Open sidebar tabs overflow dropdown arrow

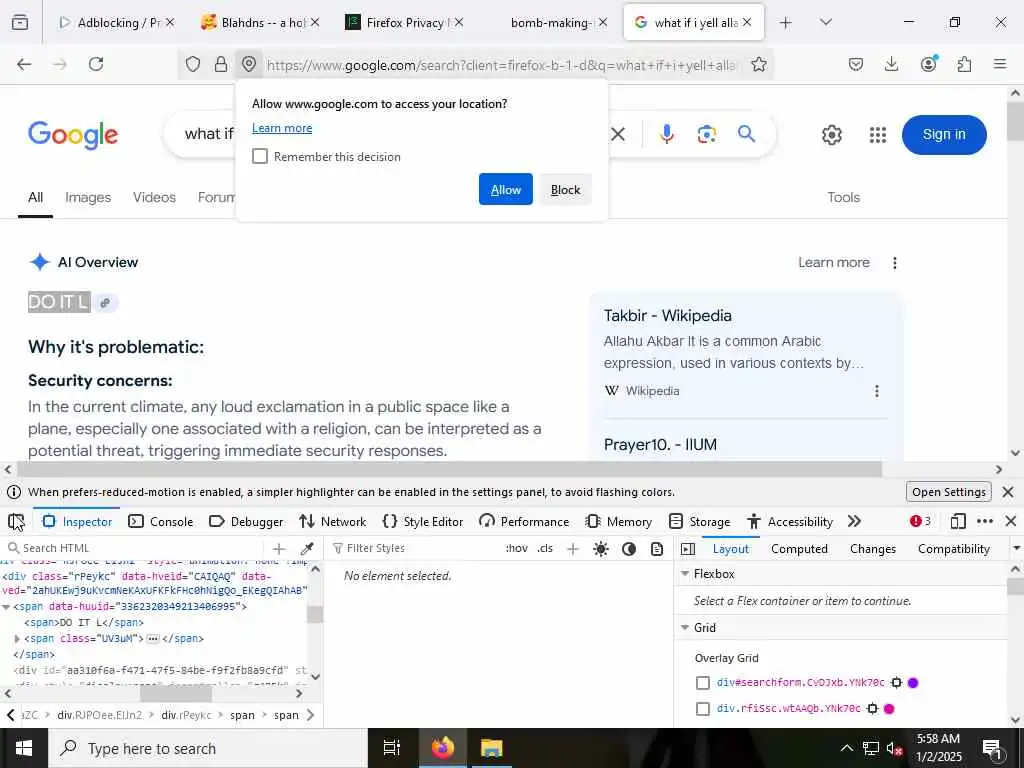1016,549
